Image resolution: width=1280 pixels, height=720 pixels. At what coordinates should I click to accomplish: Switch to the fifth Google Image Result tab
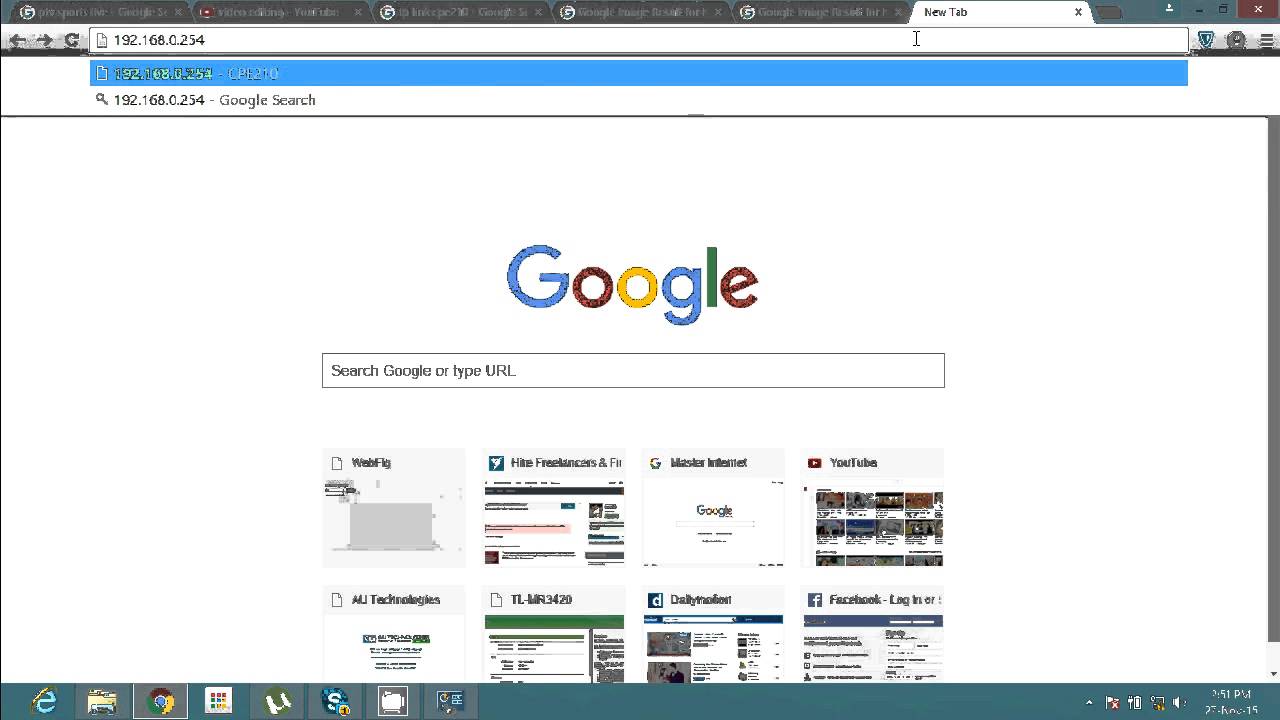pyautogui.click(x=818, y=12)
